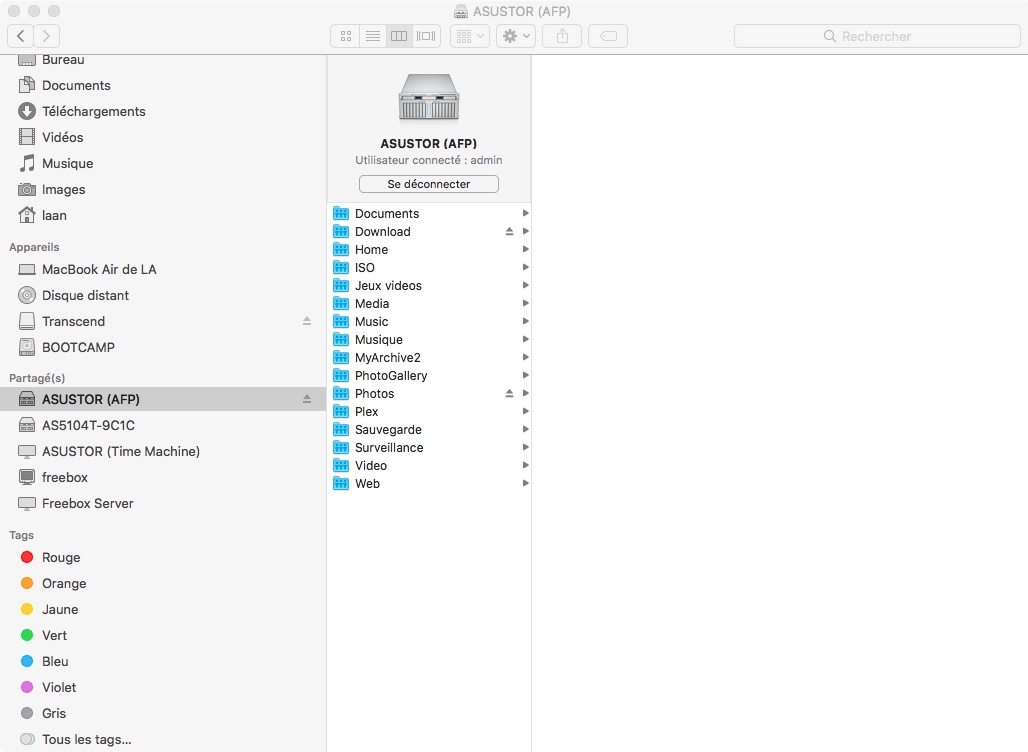Screen dimensions: 1028x752
Task: Eject ASUSTOR (AFP) in the sidebar
Action: [x=307, y=399]
